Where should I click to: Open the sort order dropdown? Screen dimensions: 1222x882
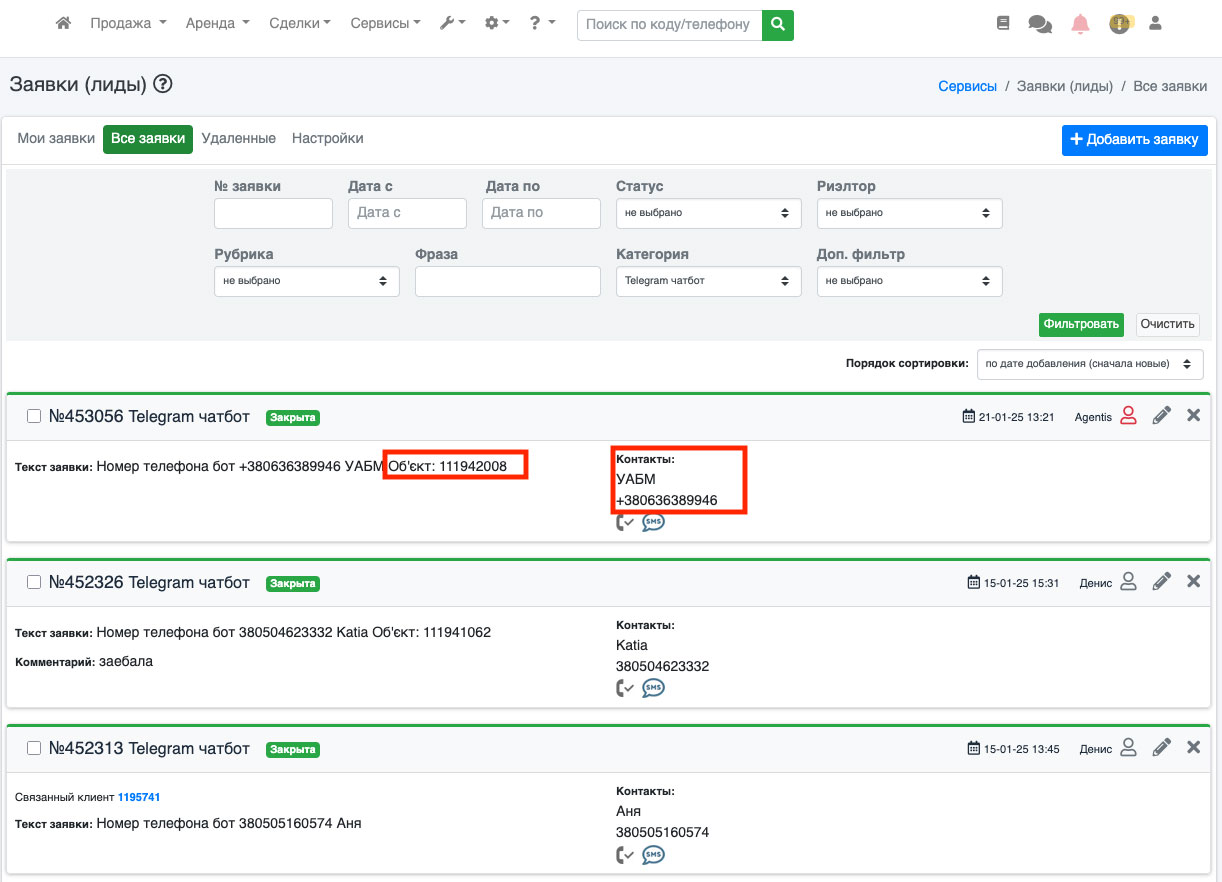click(1089, 365)
